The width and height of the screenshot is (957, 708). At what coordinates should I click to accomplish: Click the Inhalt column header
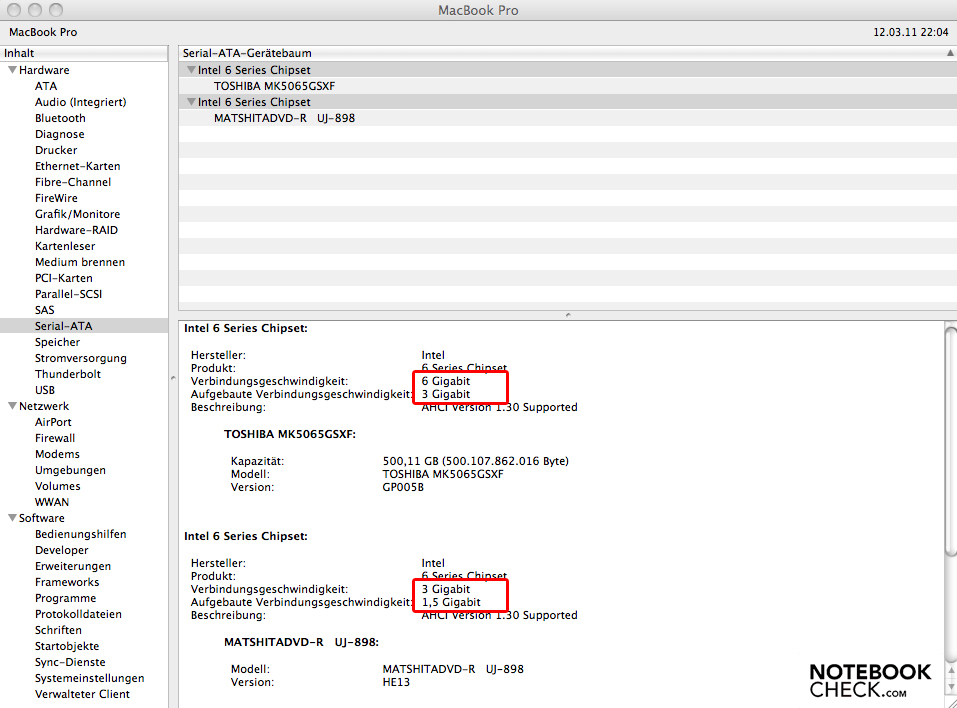click(x=84, y=53)
